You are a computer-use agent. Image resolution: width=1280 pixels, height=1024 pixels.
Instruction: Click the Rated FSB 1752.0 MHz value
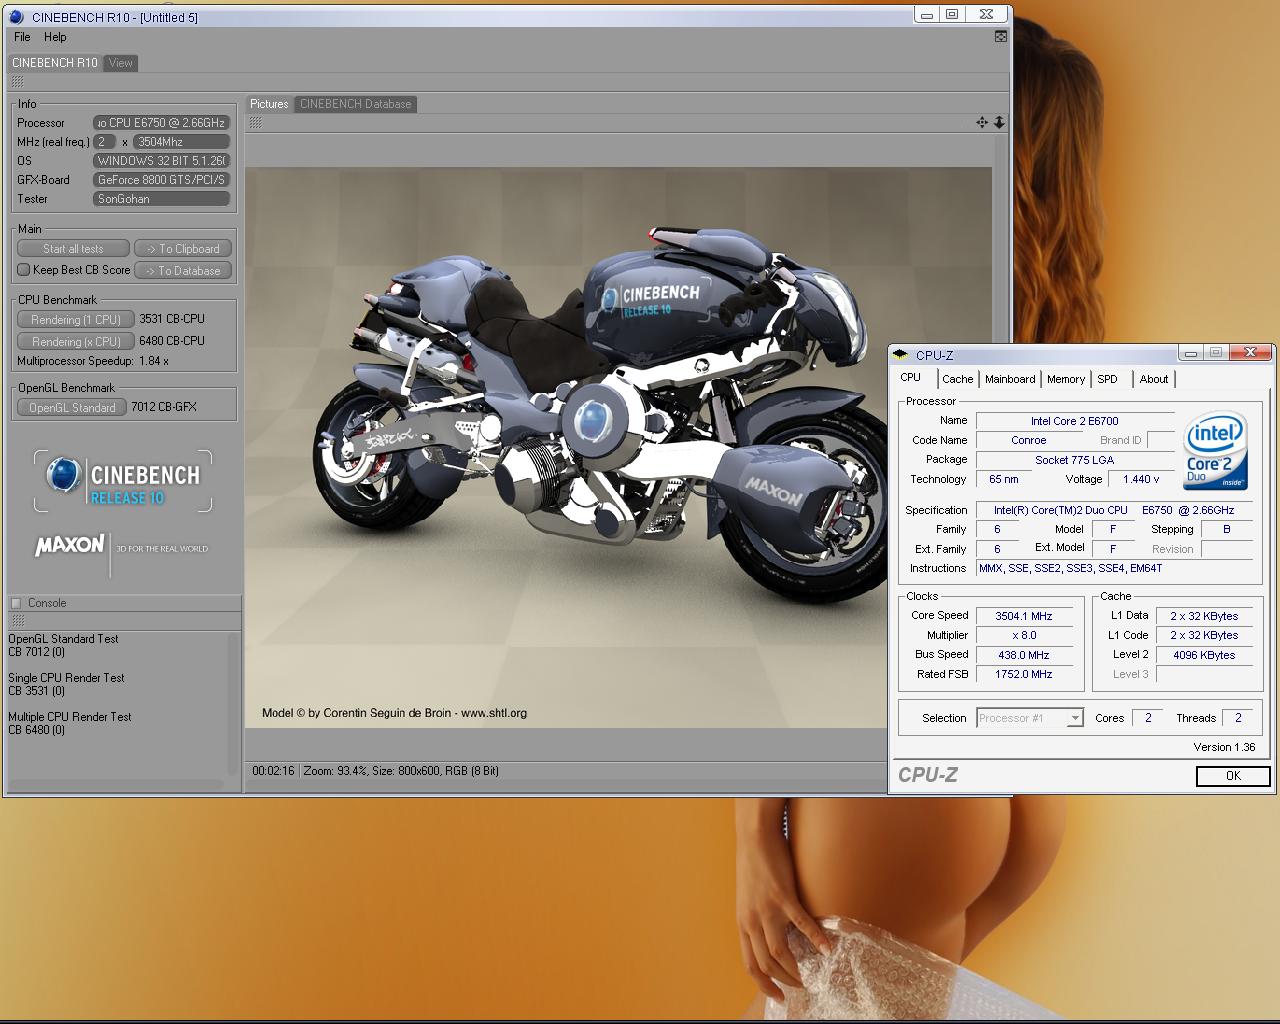point(1024,674)
